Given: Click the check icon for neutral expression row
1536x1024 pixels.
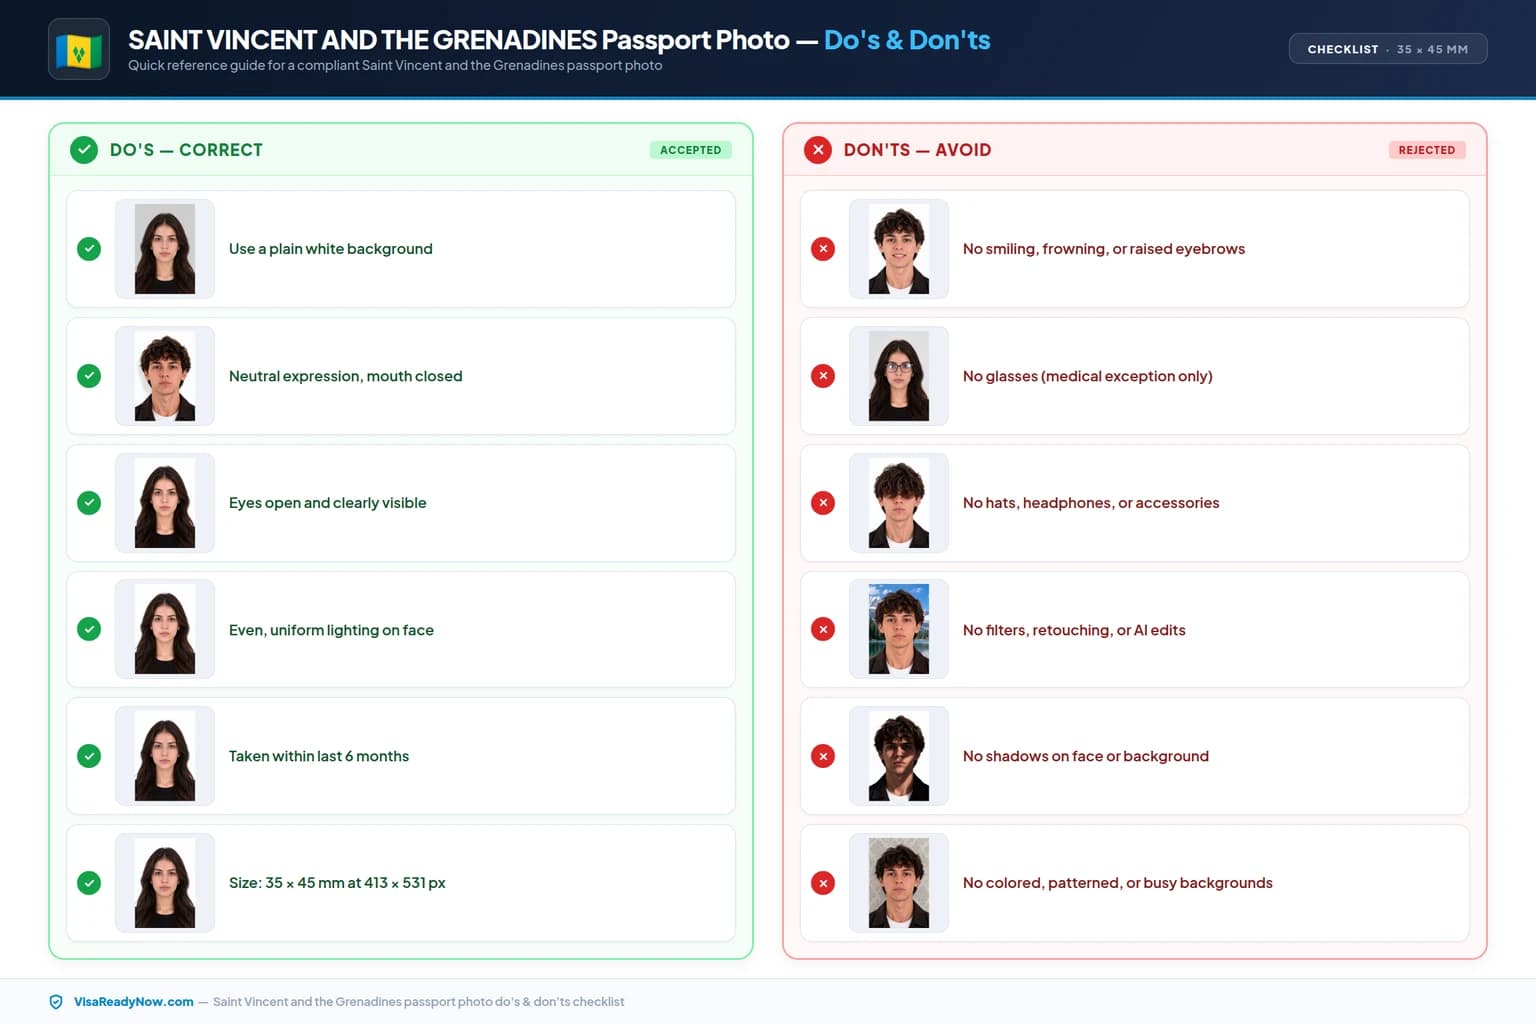Looking at the screenshot, I should click(89, 376).
